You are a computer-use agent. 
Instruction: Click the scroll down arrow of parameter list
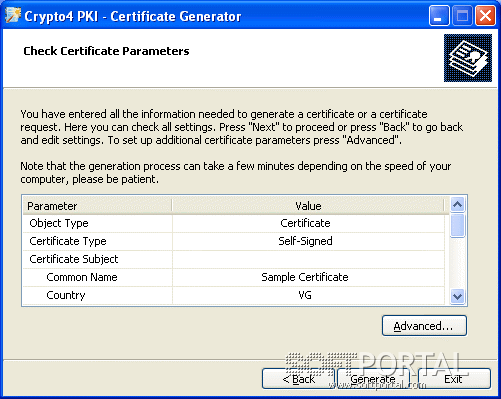click(x=457, y=296)
